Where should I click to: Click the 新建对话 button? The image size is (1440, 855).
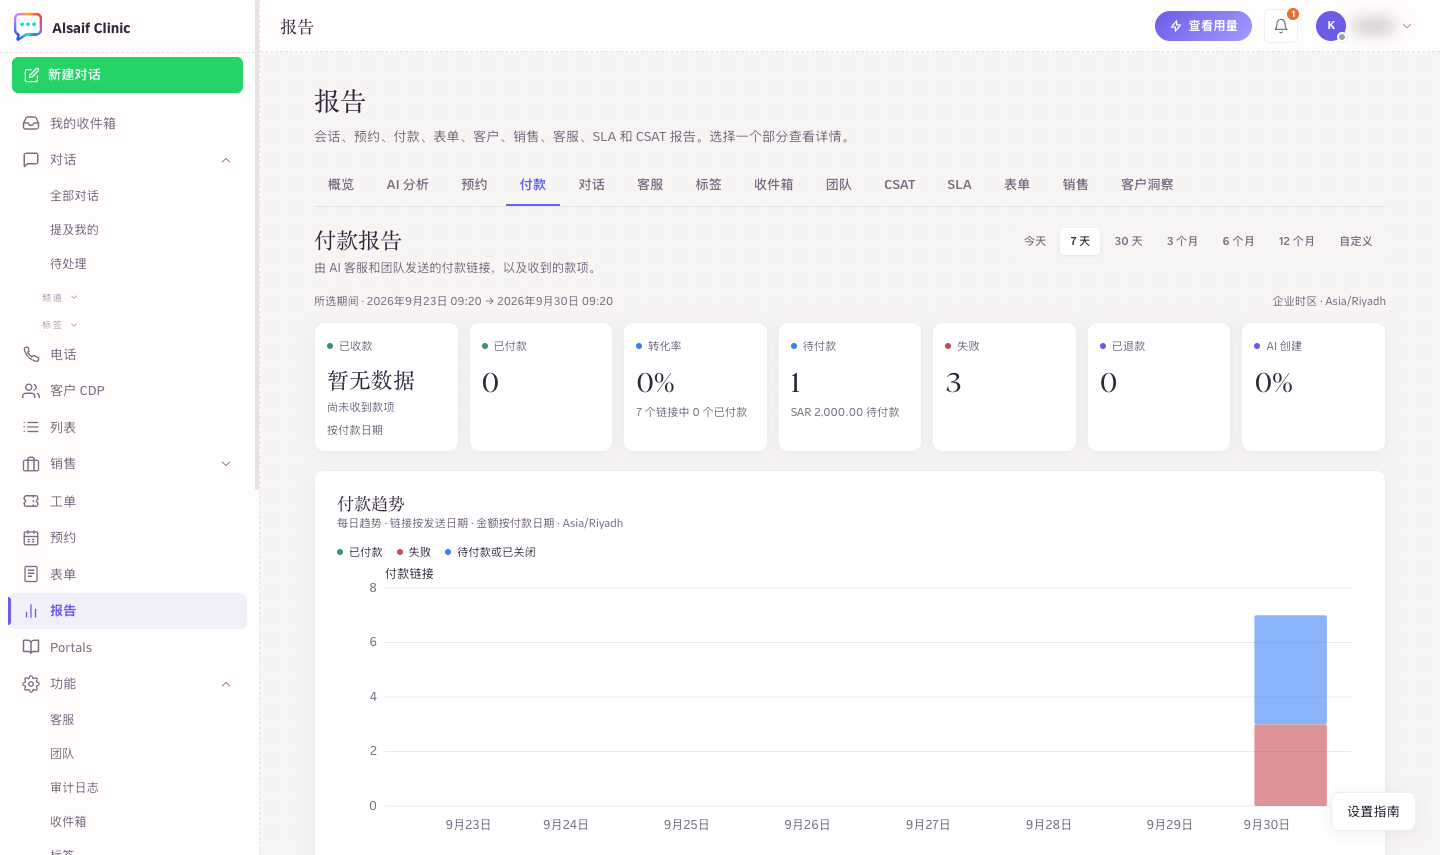(127, 75)
